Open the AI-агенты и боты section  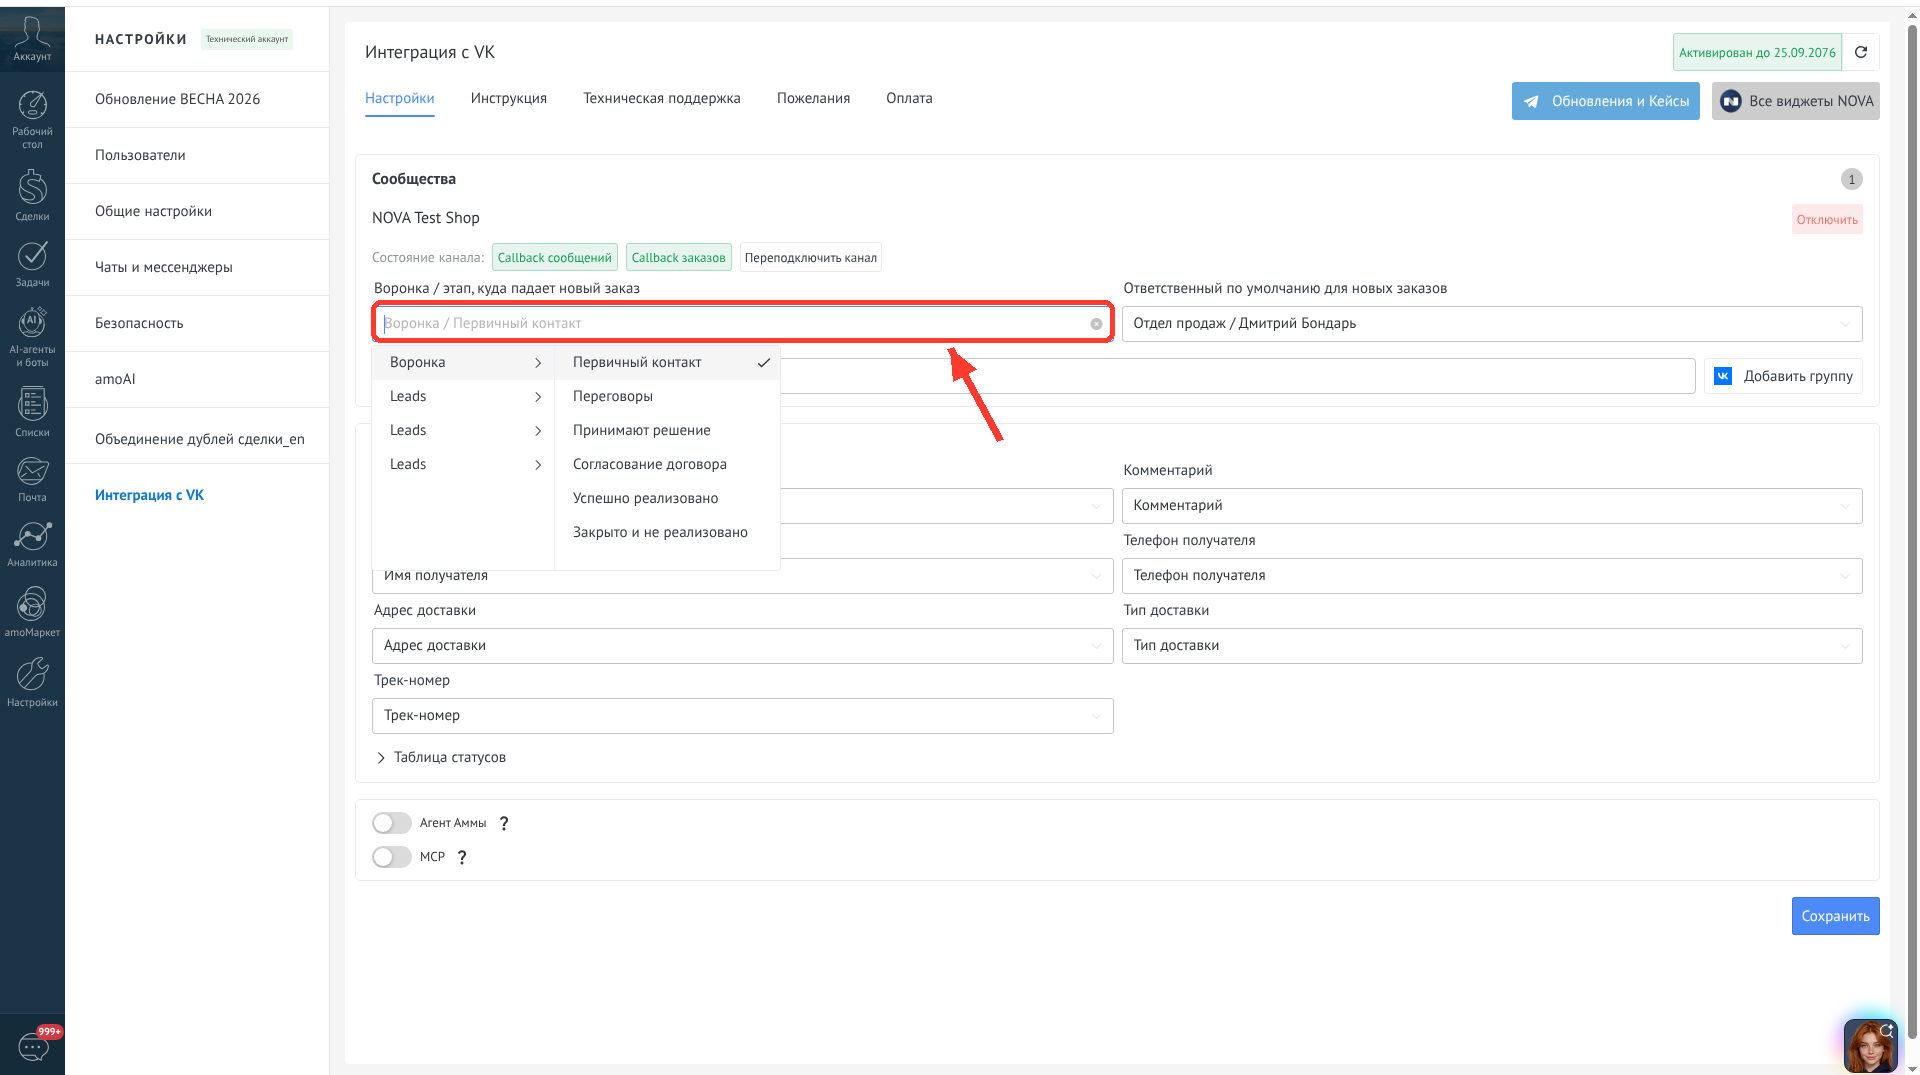(32, 337)
